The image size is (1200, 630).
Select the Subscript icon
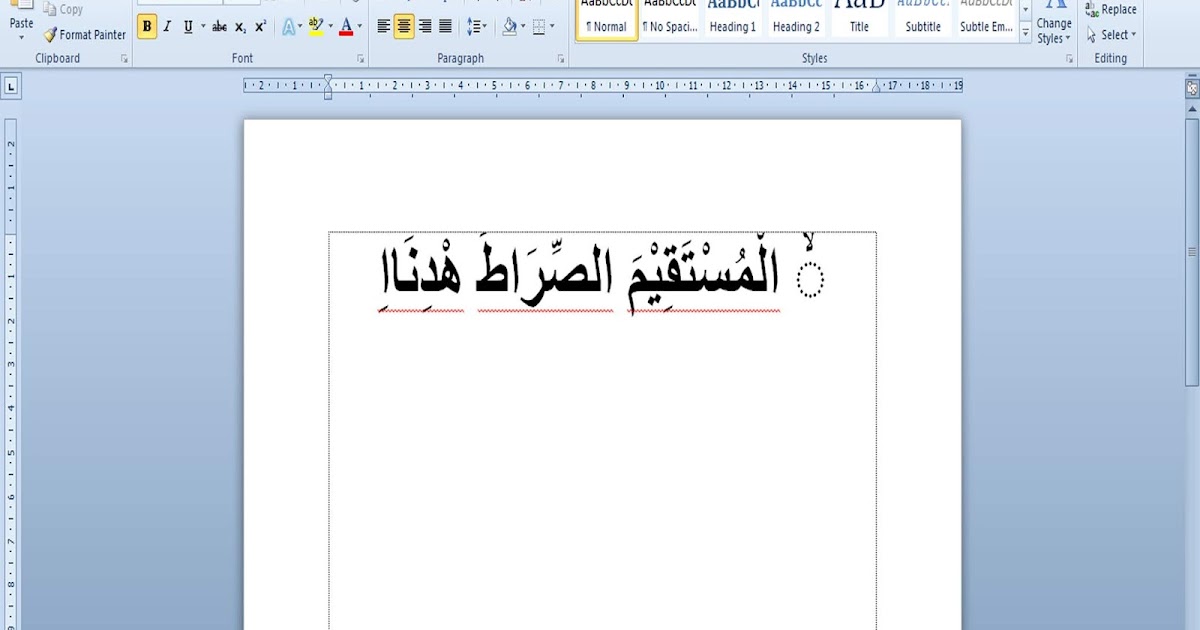241,26
